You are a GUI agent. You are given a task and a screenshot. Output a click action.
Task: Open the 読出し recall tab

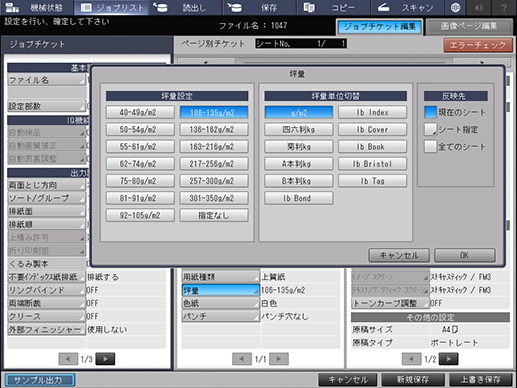coord(185,7)
